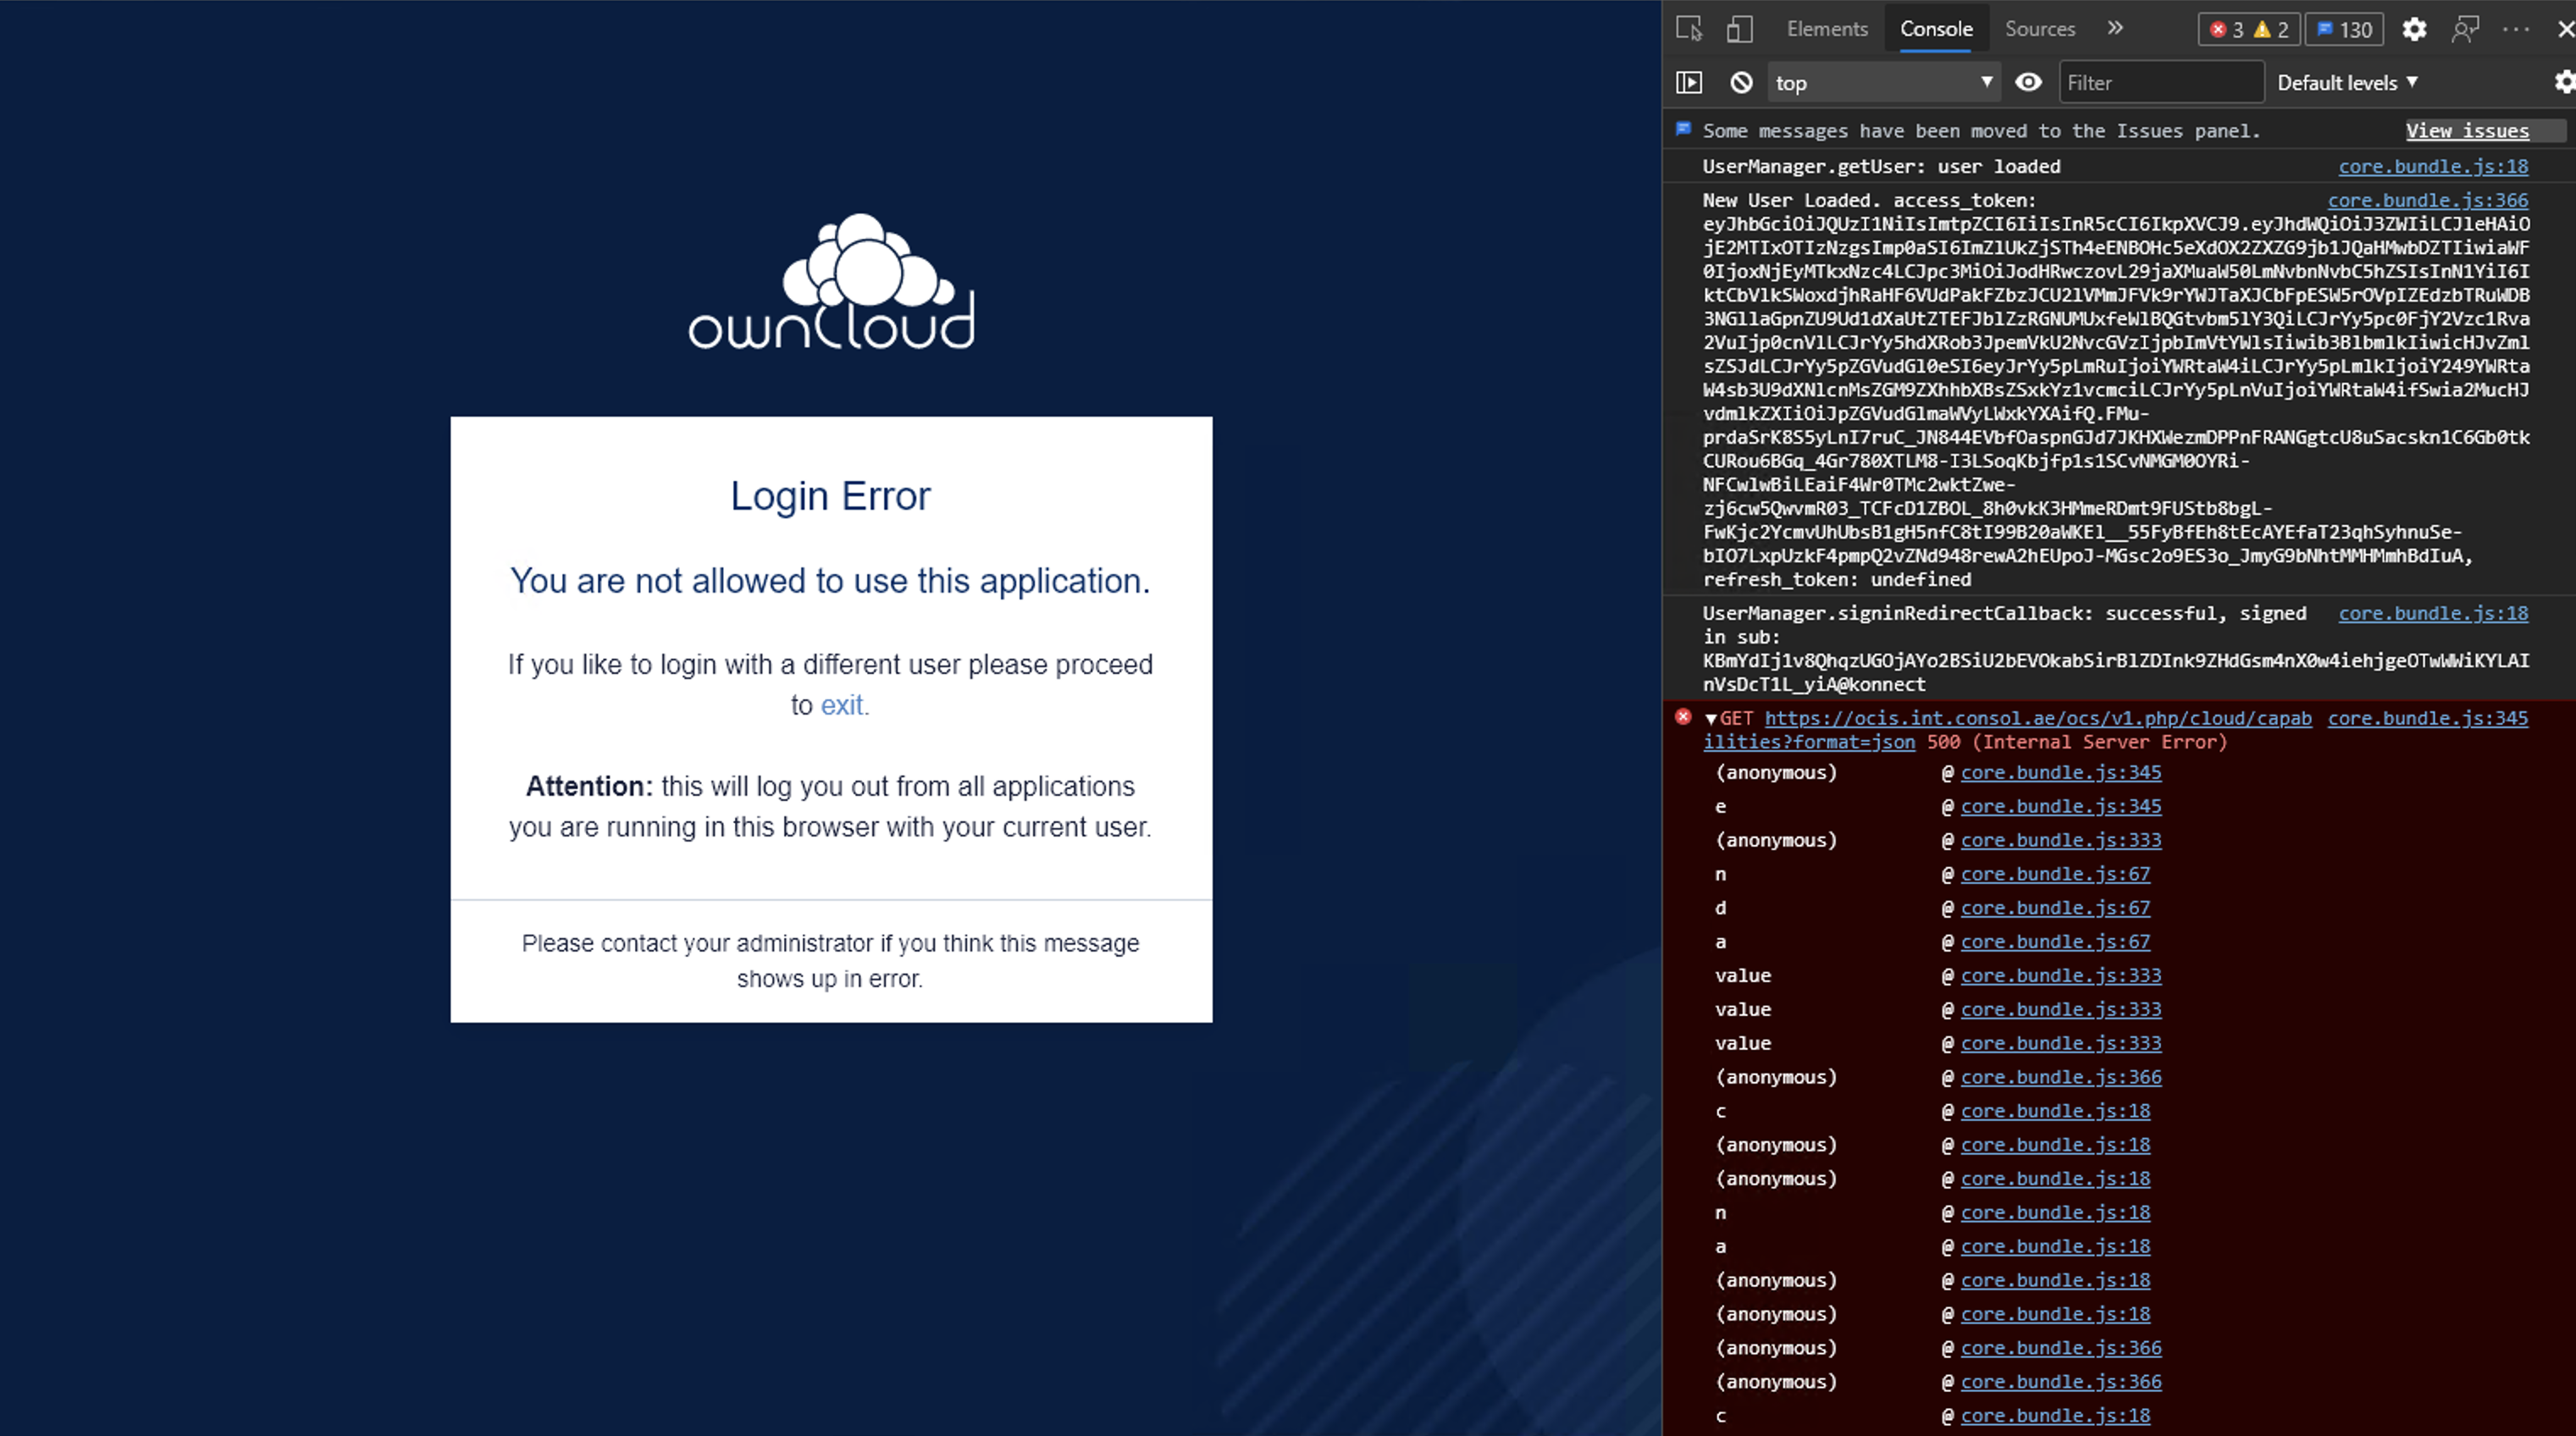This screenshot has width=2576, height=1436.
Task: Toggle the device toolbar emulation icon
Action: (1739, 30)
